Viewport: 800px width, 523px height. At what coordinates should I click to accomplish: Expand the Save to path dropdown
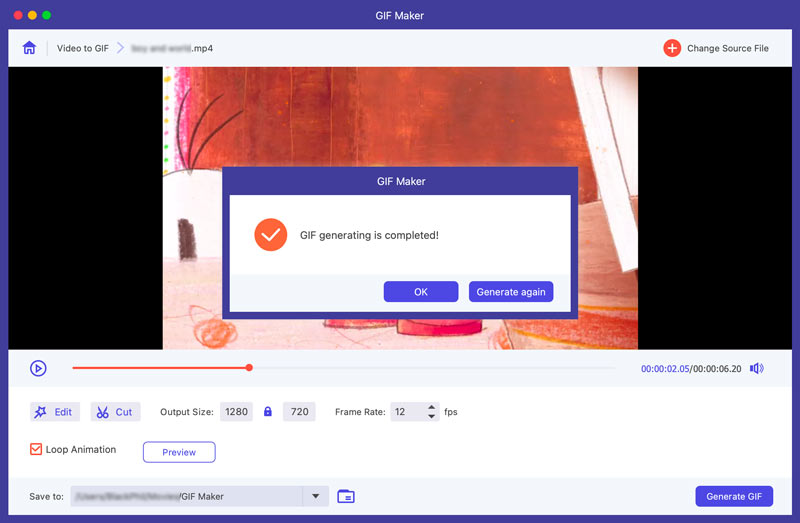[315, 496]
